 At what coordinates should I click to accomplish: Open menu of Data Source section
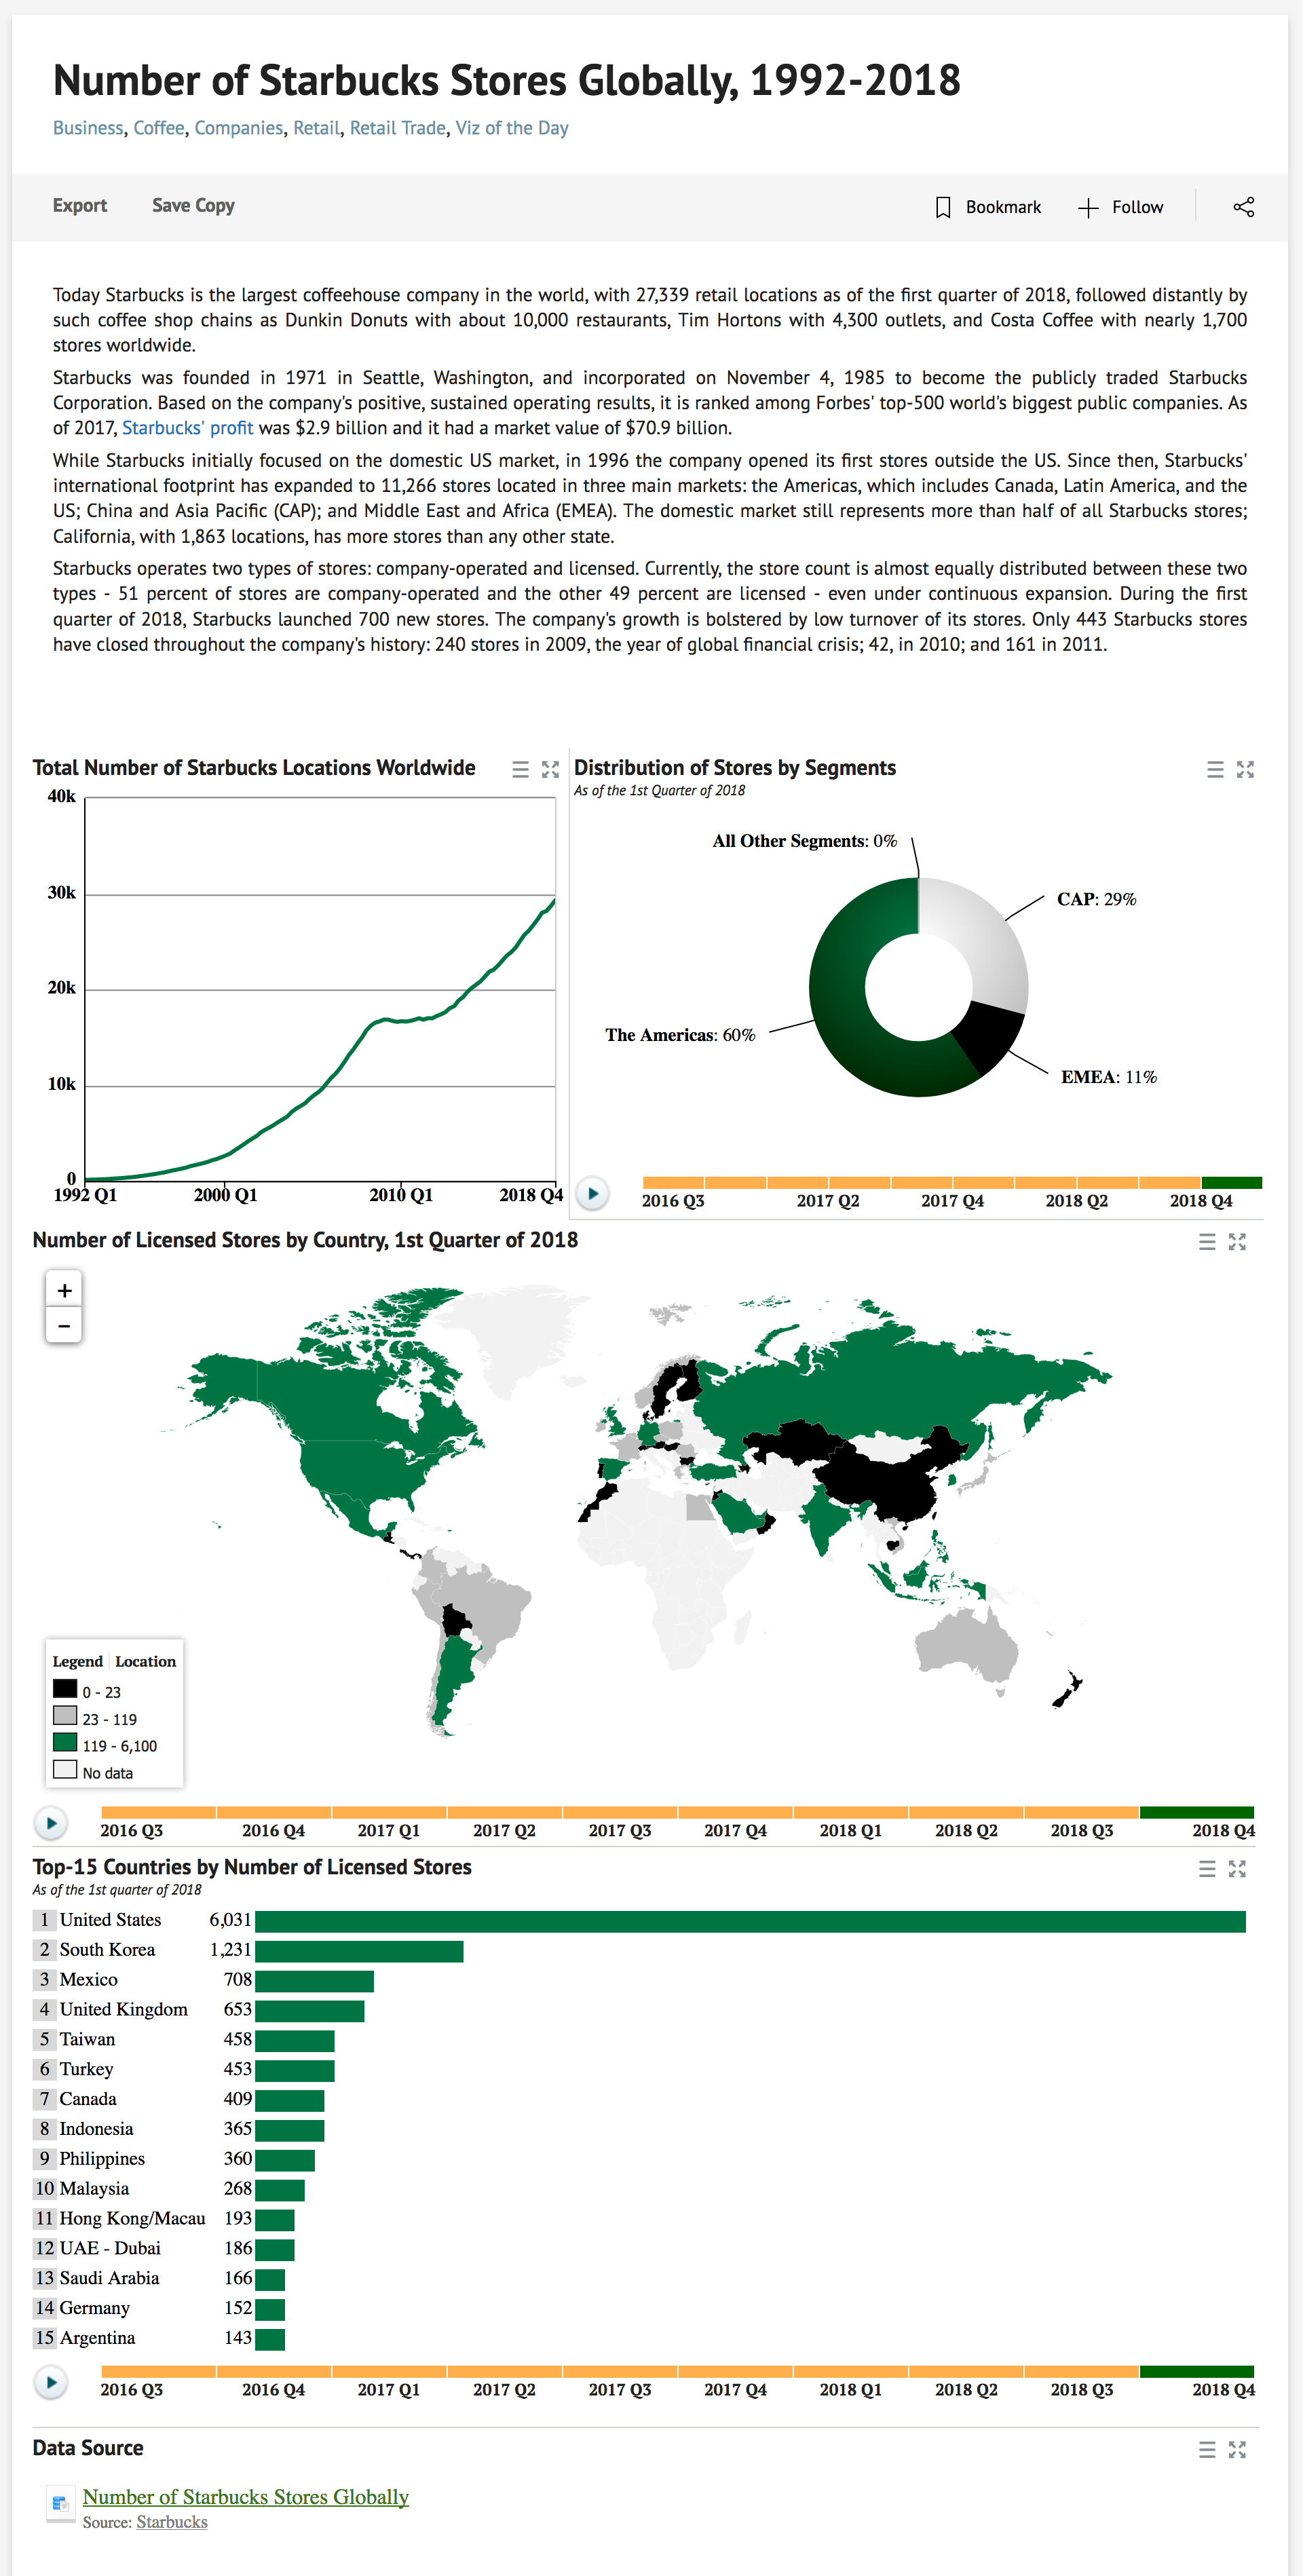pyautogui.click(x=1207, y=2449)
